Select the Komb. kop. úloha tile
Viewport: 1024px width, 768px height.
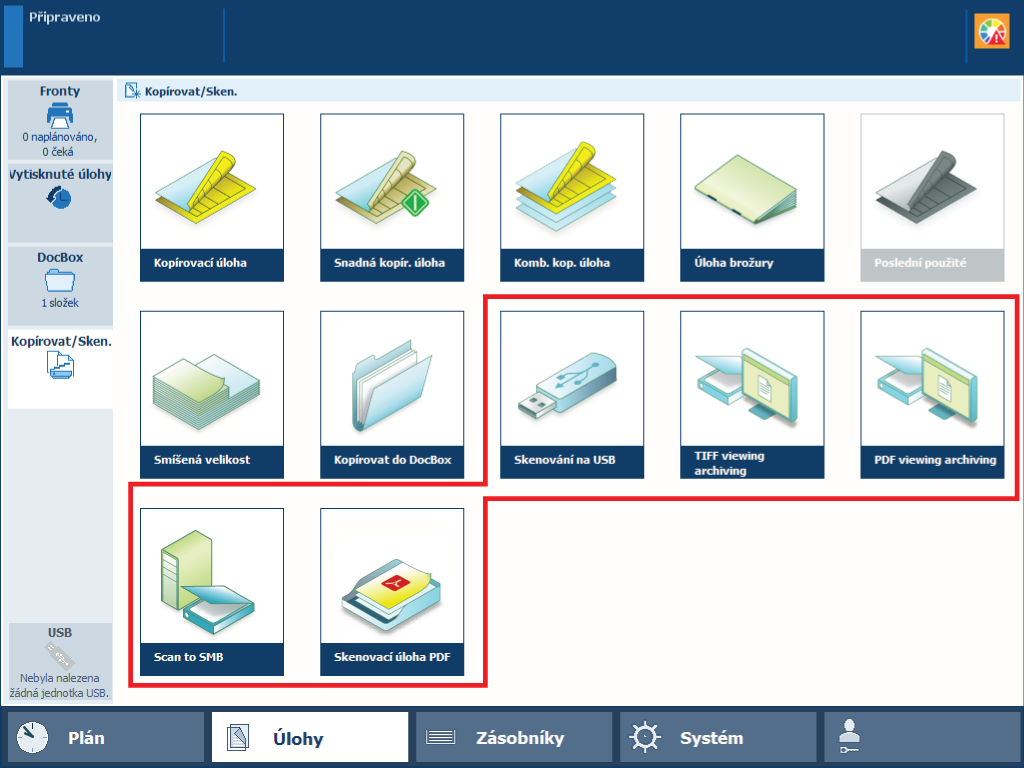click(x=572, y=197)
